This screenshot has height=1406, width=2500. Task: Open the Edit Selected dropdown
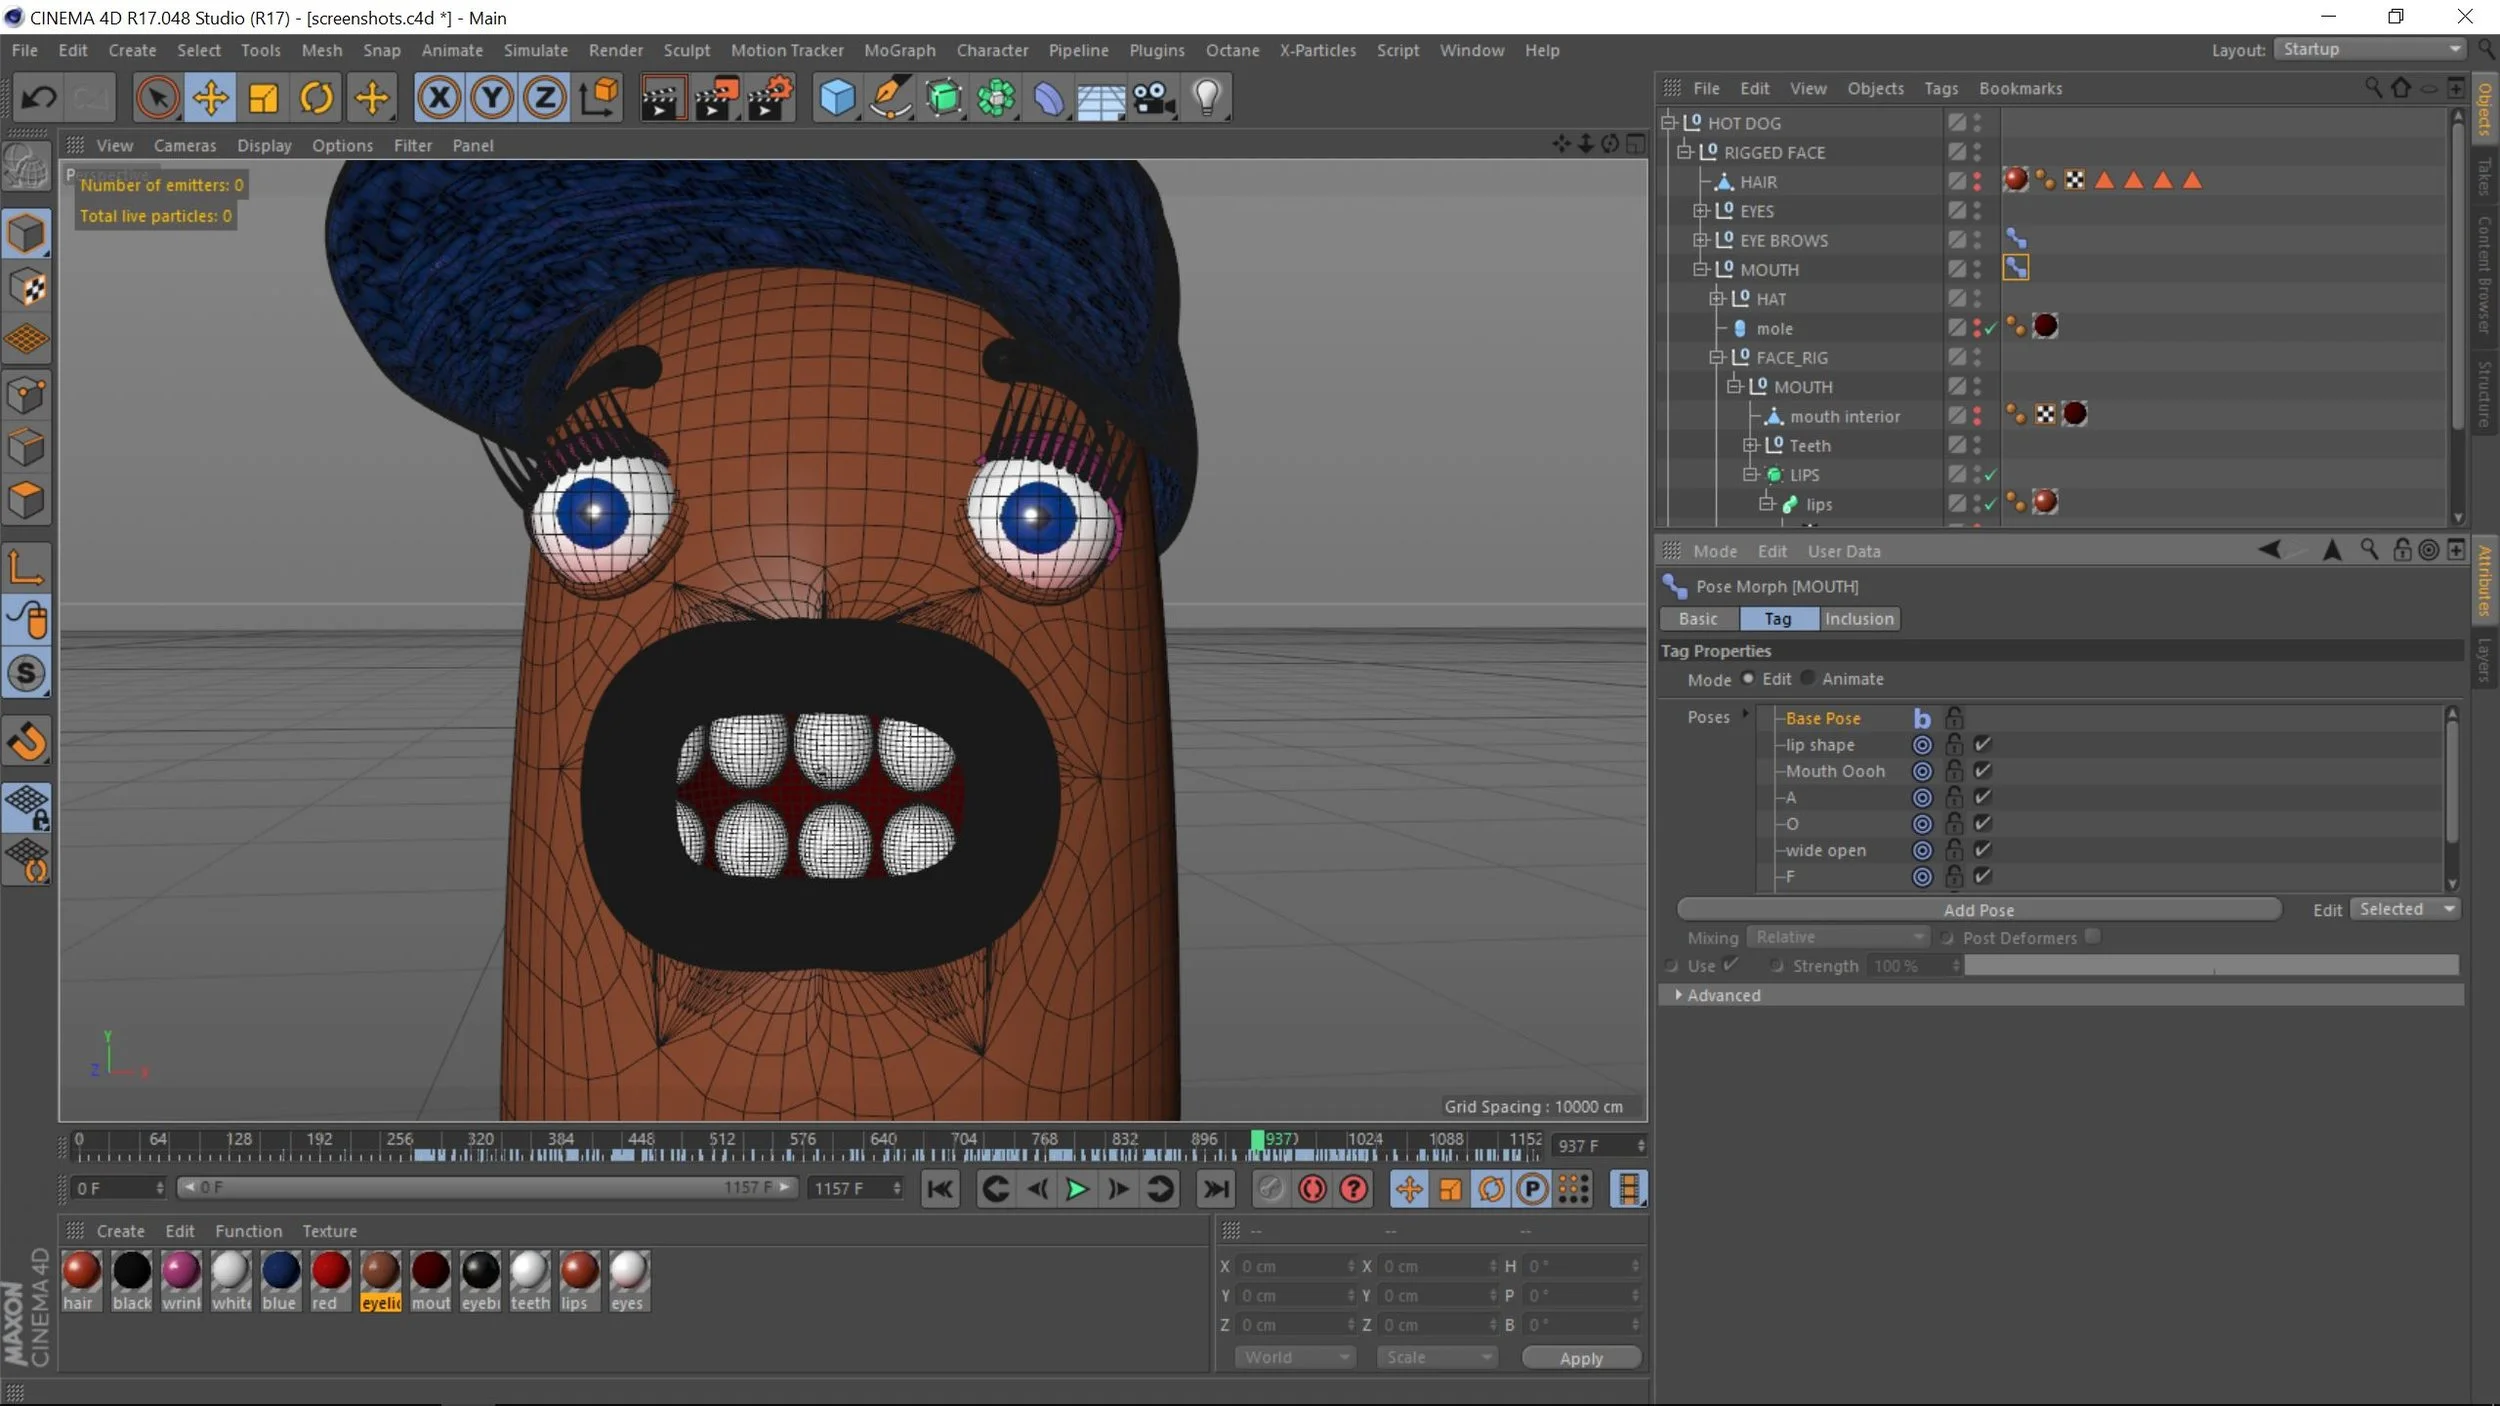click(x=2404, y=909)
